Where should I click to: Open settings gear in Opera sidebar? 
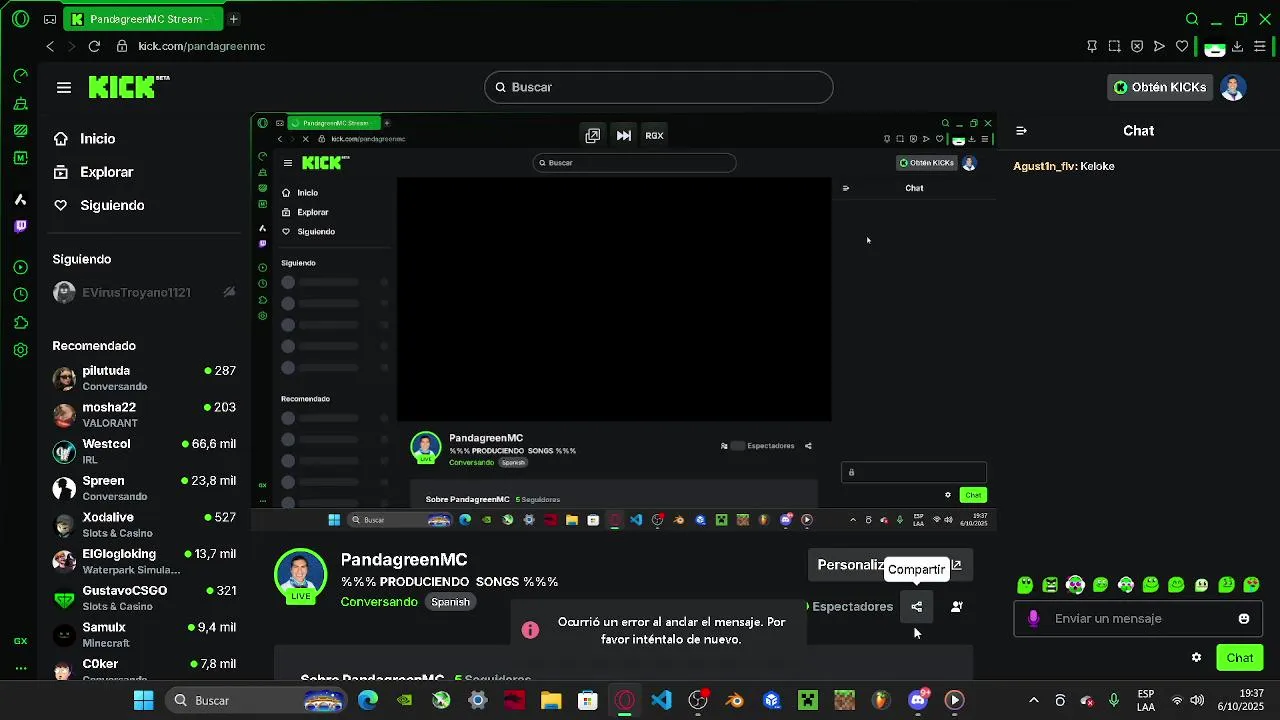[20, 350]
